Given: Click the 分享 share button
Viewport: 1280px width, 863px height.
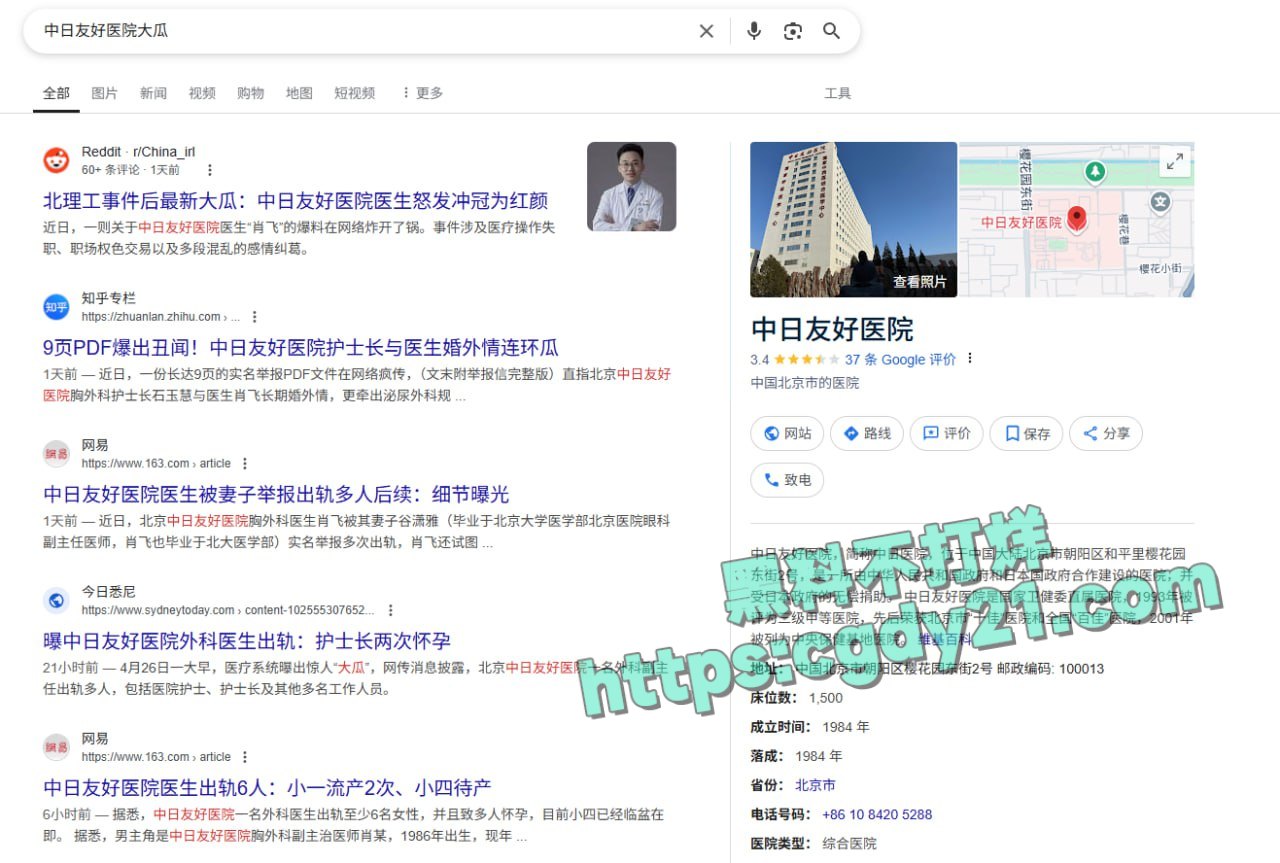Looking at the screenshot, I should [1106, 433].
